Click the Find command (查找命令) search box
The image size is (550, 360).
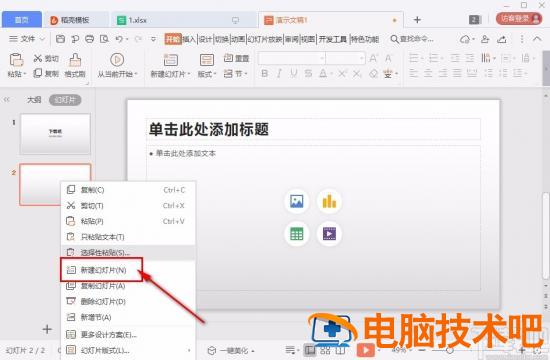412,39
